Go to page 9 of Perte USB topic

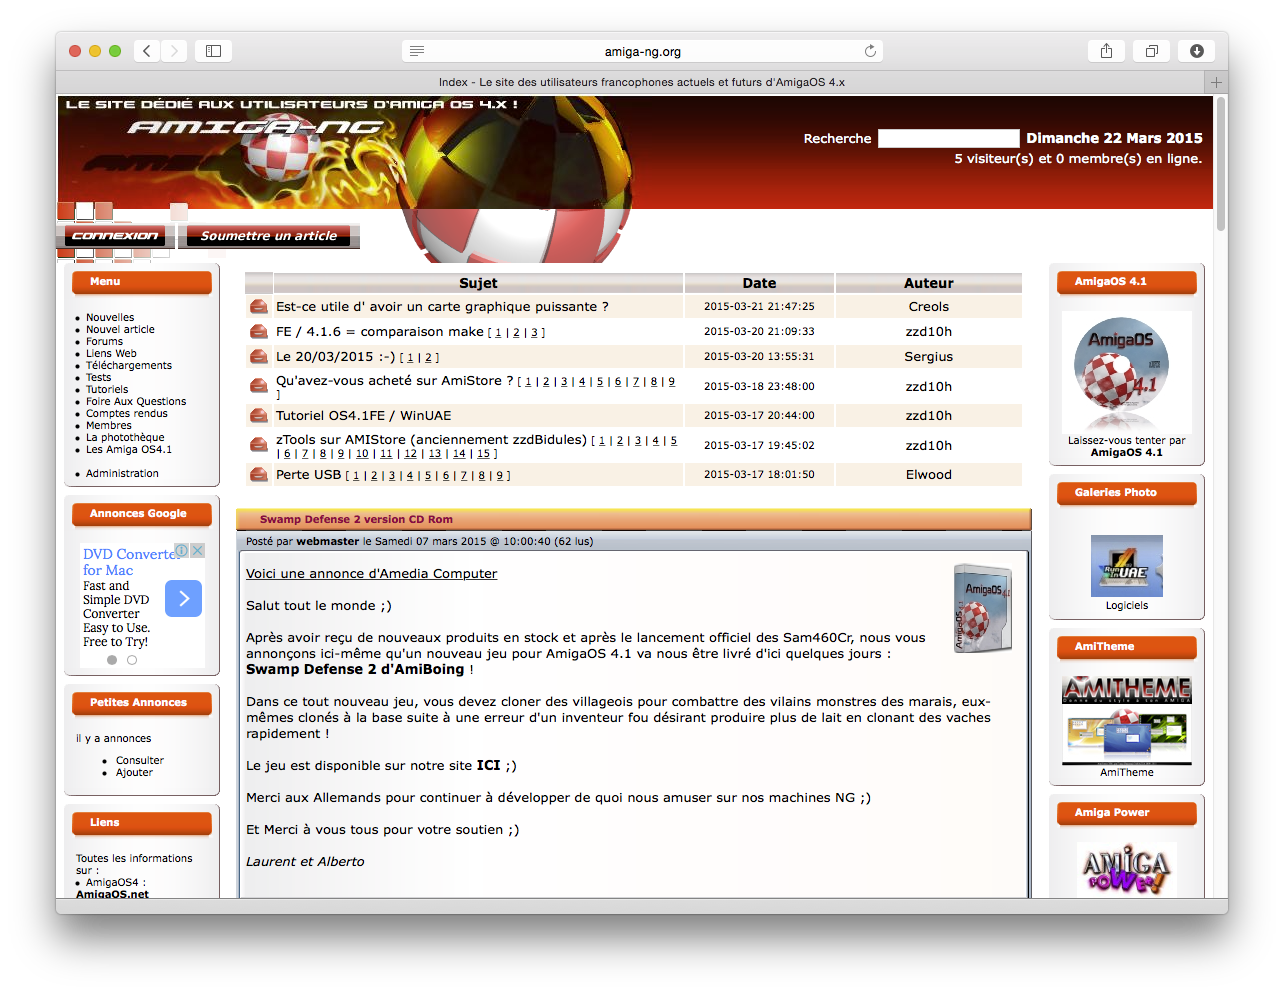(x=500, y=476)
